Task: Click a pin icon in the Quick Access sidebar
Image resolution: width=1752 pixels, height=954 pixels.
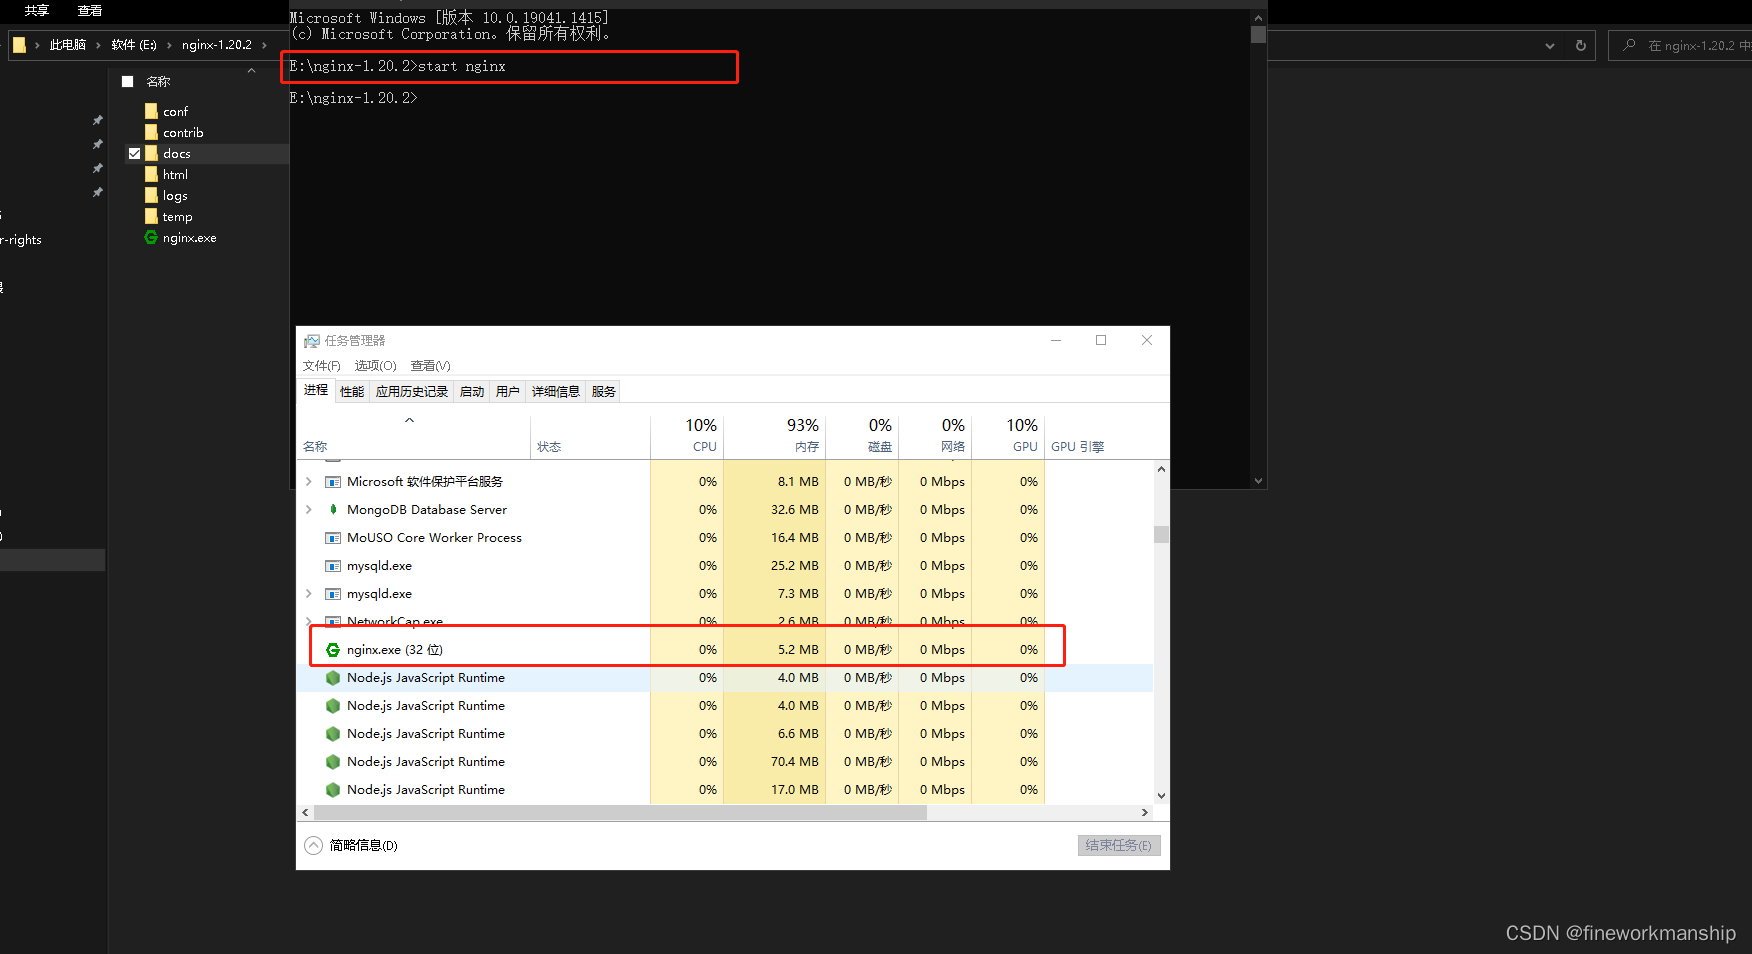Action: pyautogui.click(x=97, y=119)
